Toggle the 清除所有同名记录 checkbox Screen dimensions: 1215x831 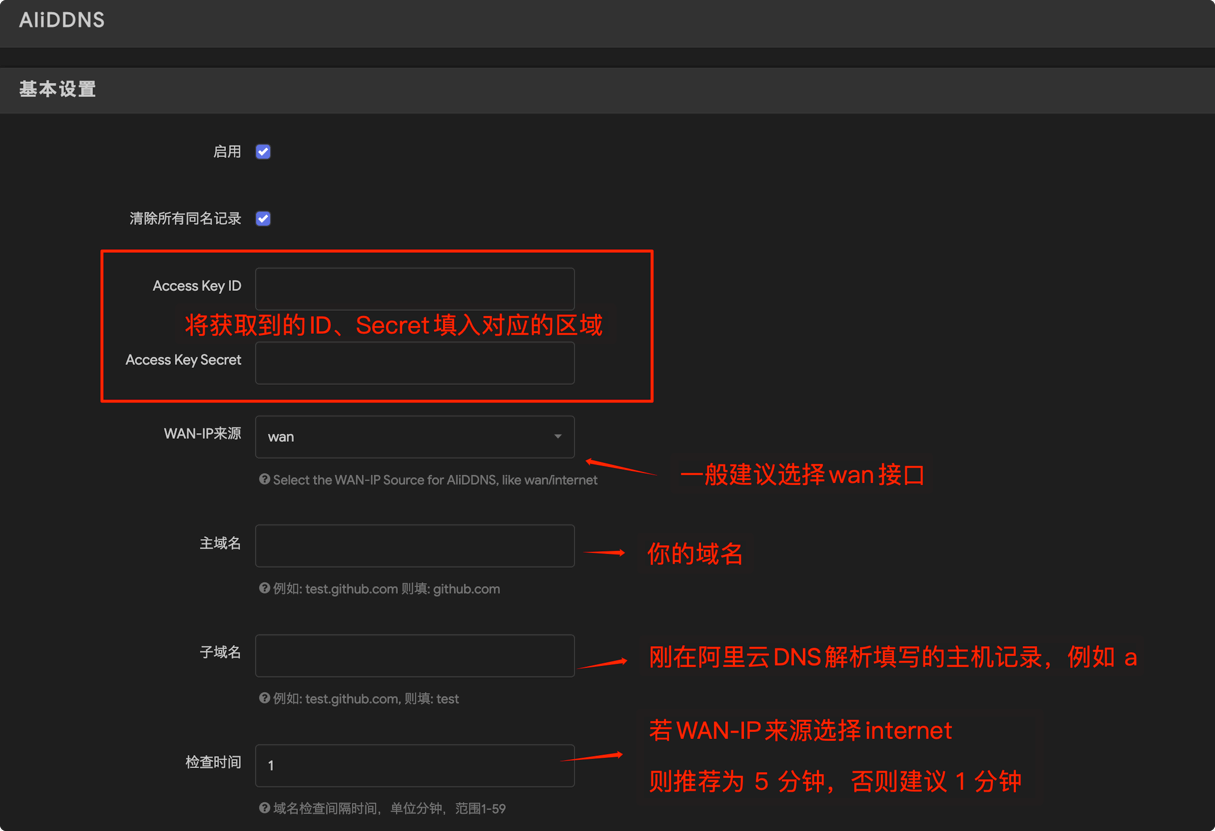click(x=263, y=219)
